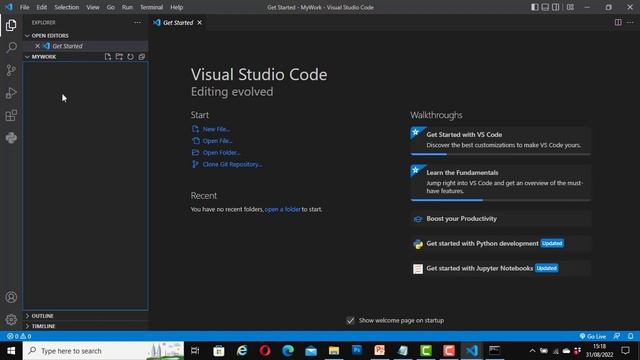
Task: Close the Get Started tab
Action: pyautogui.click(x=200, y=22)
